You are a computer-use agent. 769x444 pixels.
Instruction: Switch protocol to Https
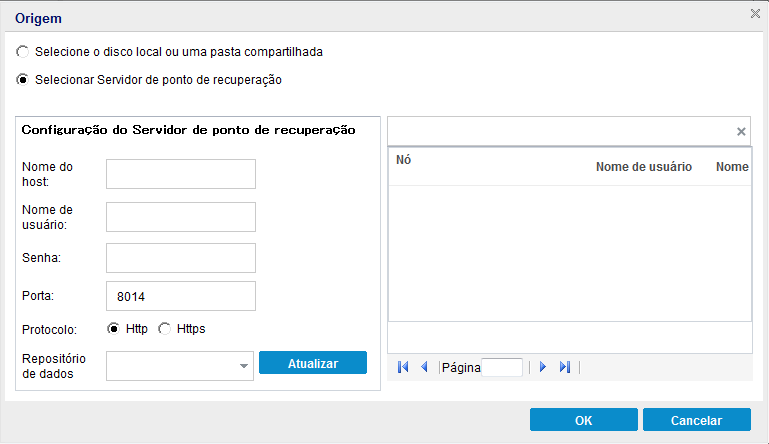pyautogui.click(x=165, y=328)
